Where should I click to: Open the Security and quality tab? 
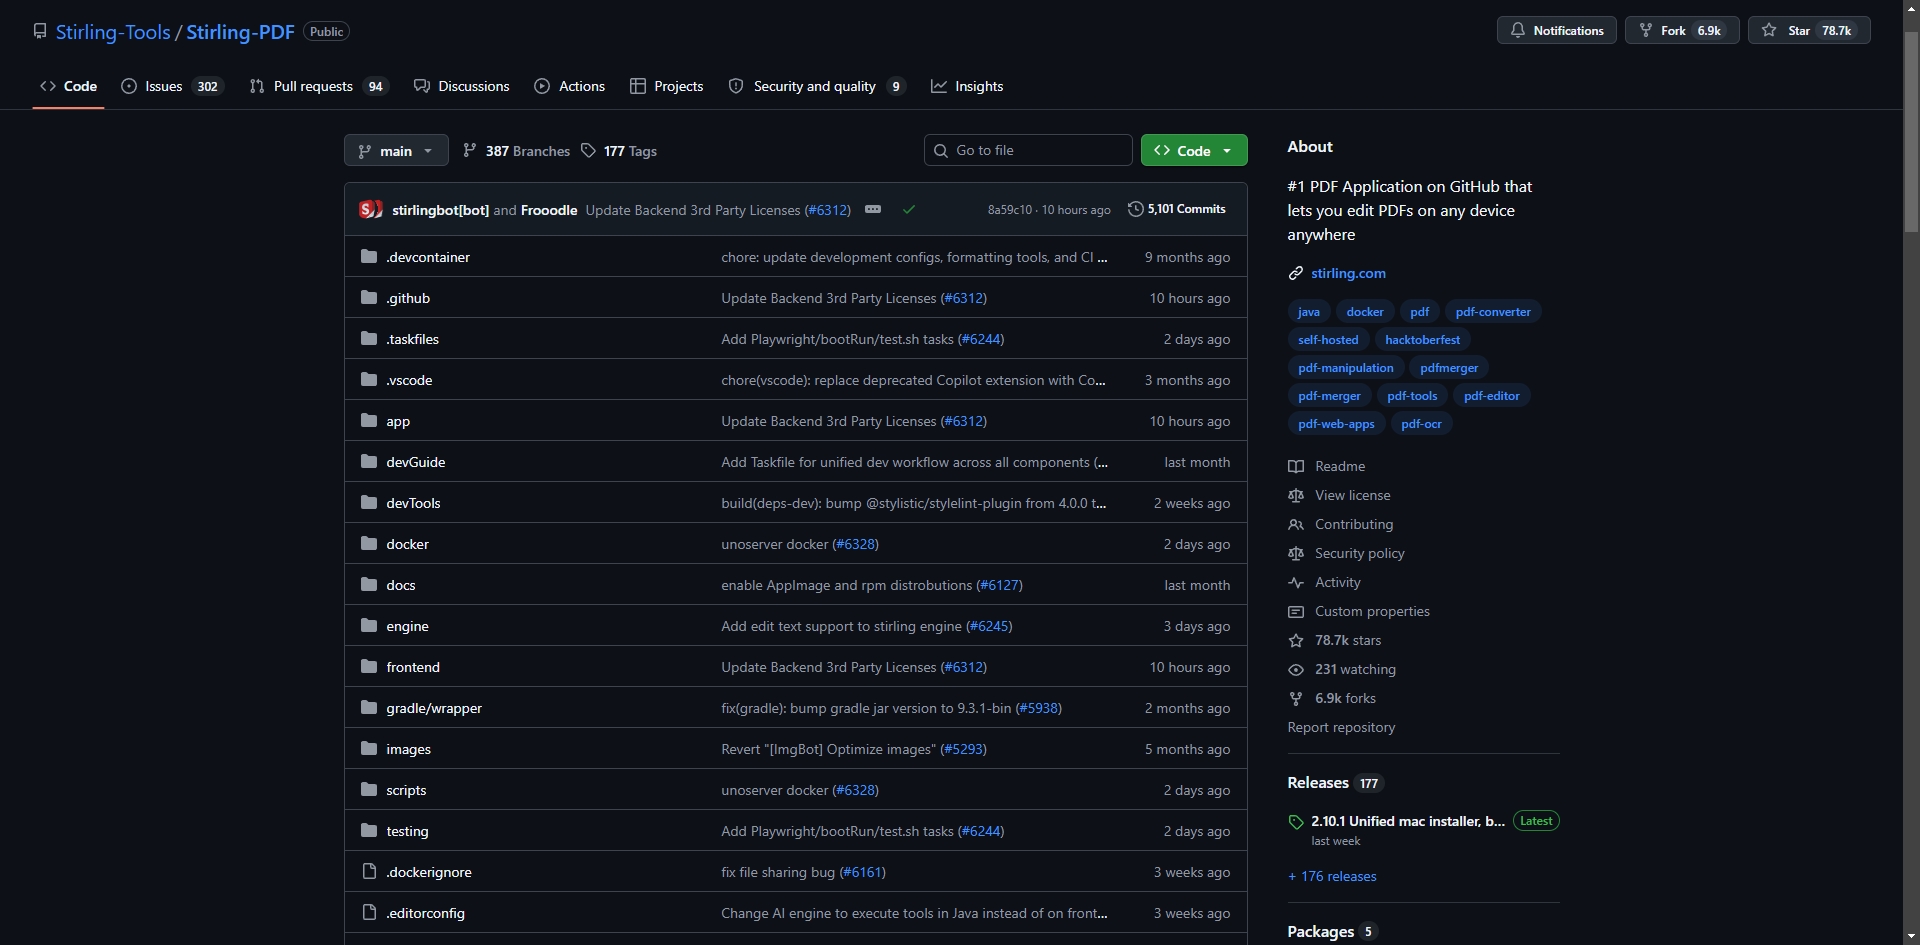817,86
